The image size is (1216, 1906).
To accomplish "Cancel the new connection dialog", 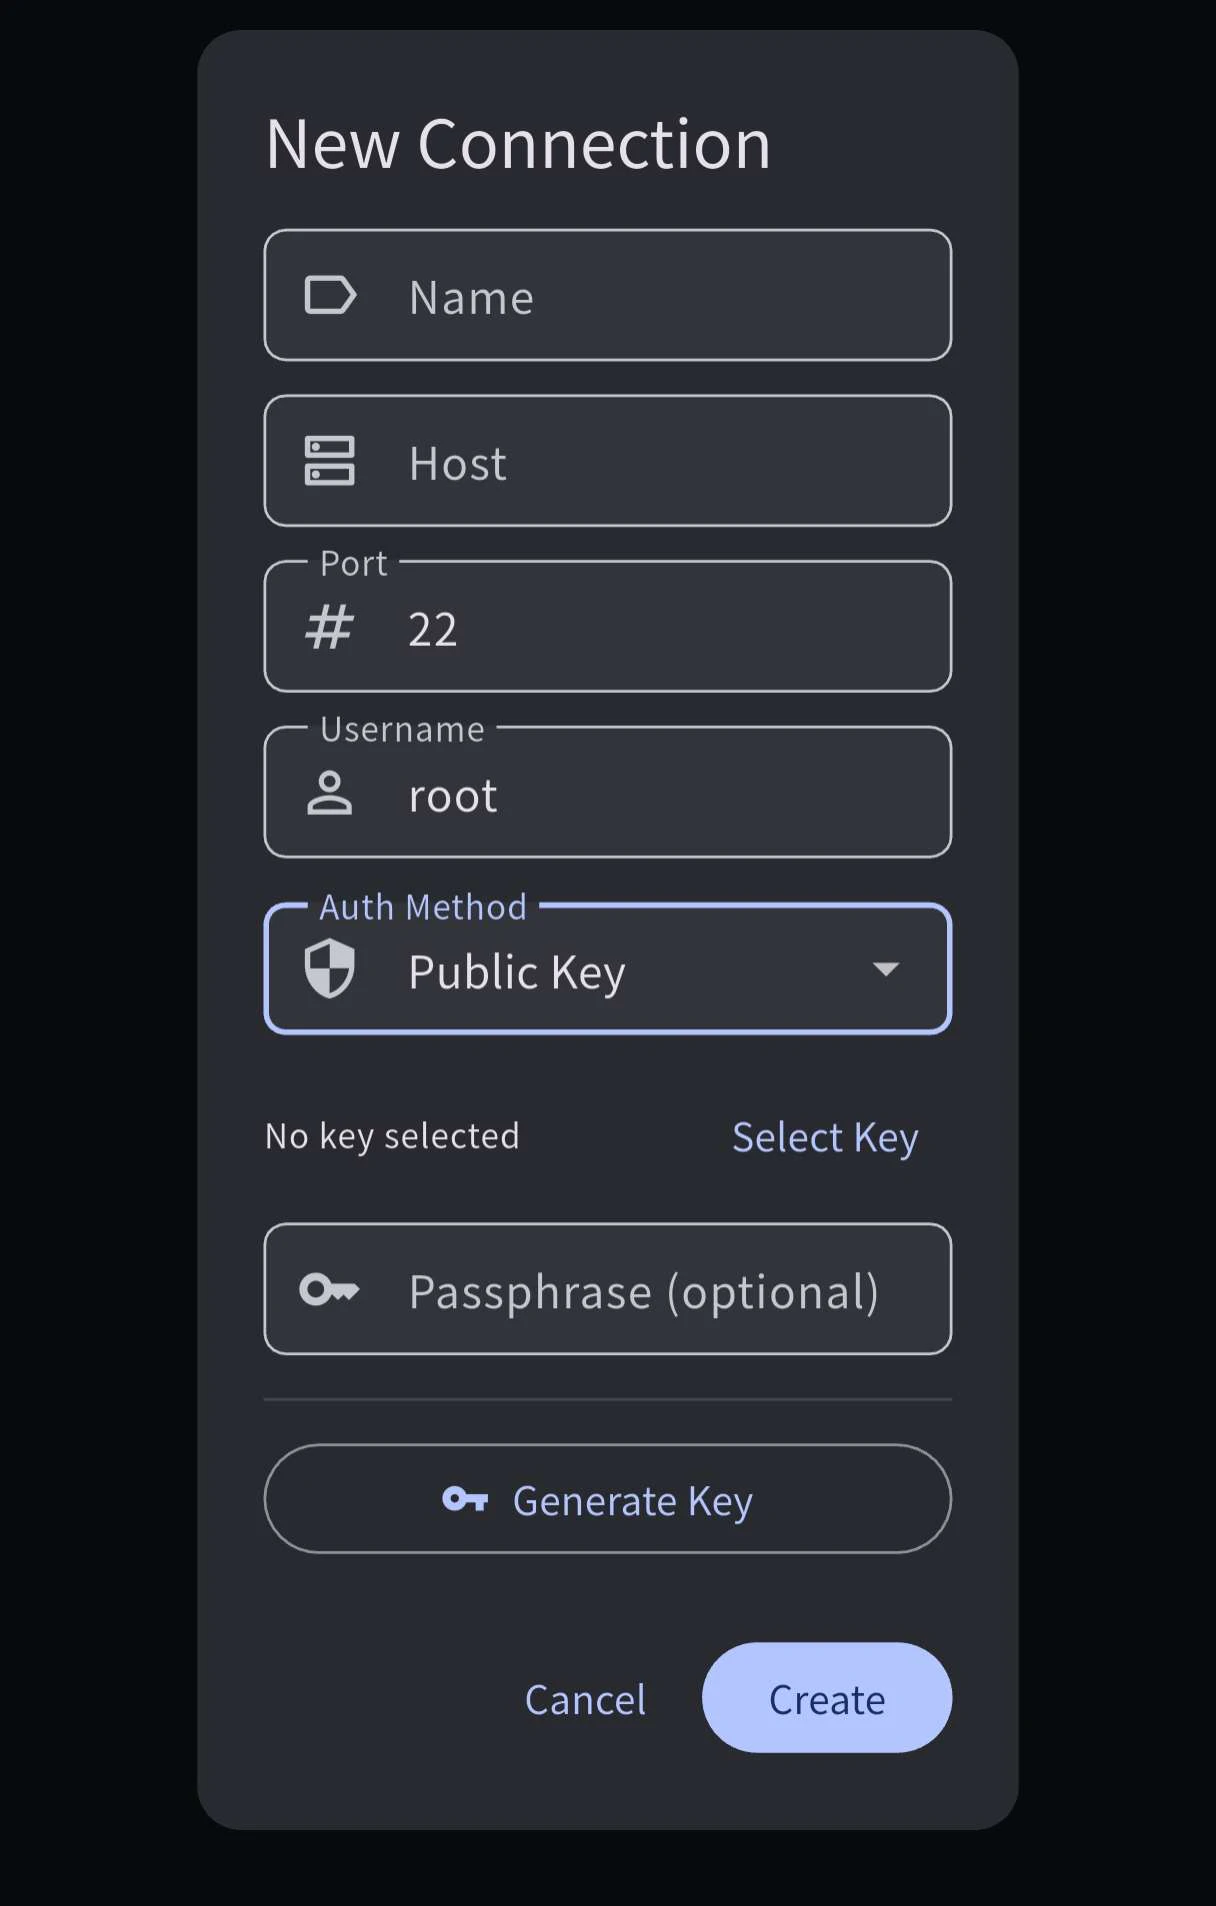I will tap(585, 1699).
